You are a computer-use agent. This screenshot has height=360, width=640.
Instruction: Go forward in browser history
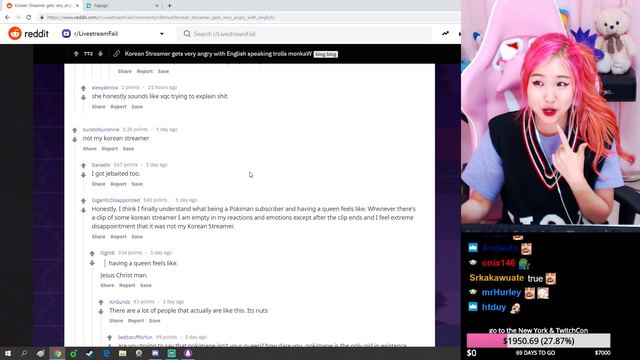pyautogui.click(x=18, y=17)
